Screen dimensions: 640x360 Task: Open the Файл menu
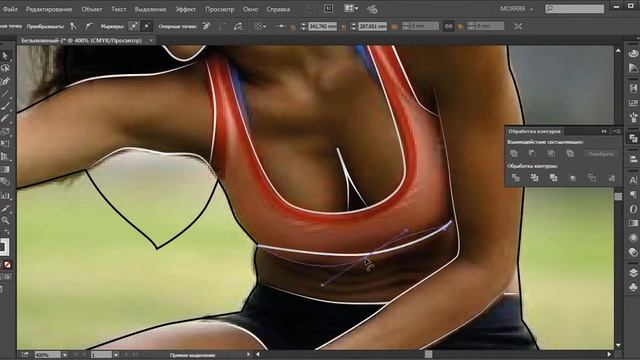10,9
